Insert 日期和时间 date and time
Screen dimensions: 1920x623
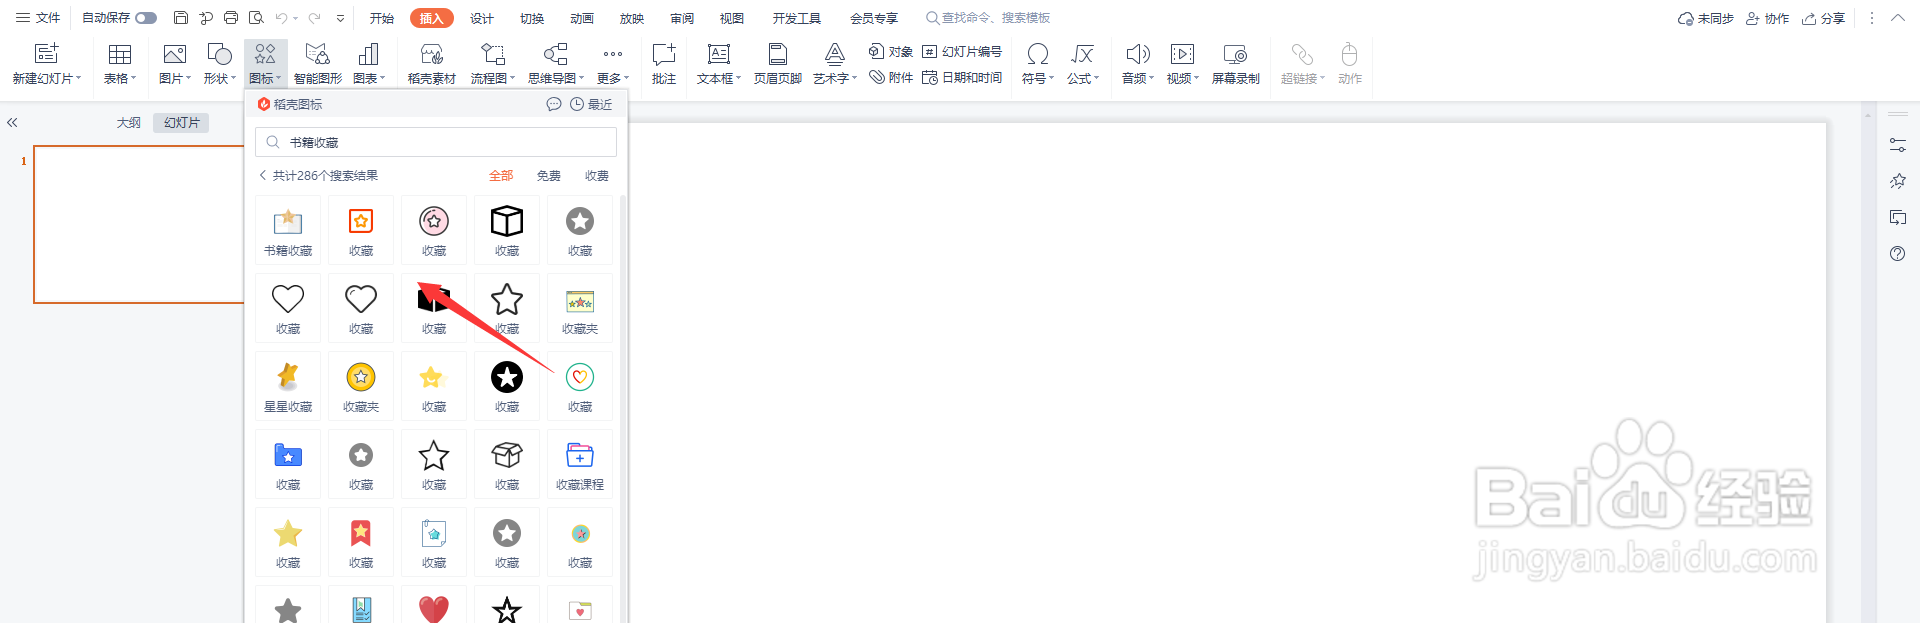[961, 77]
